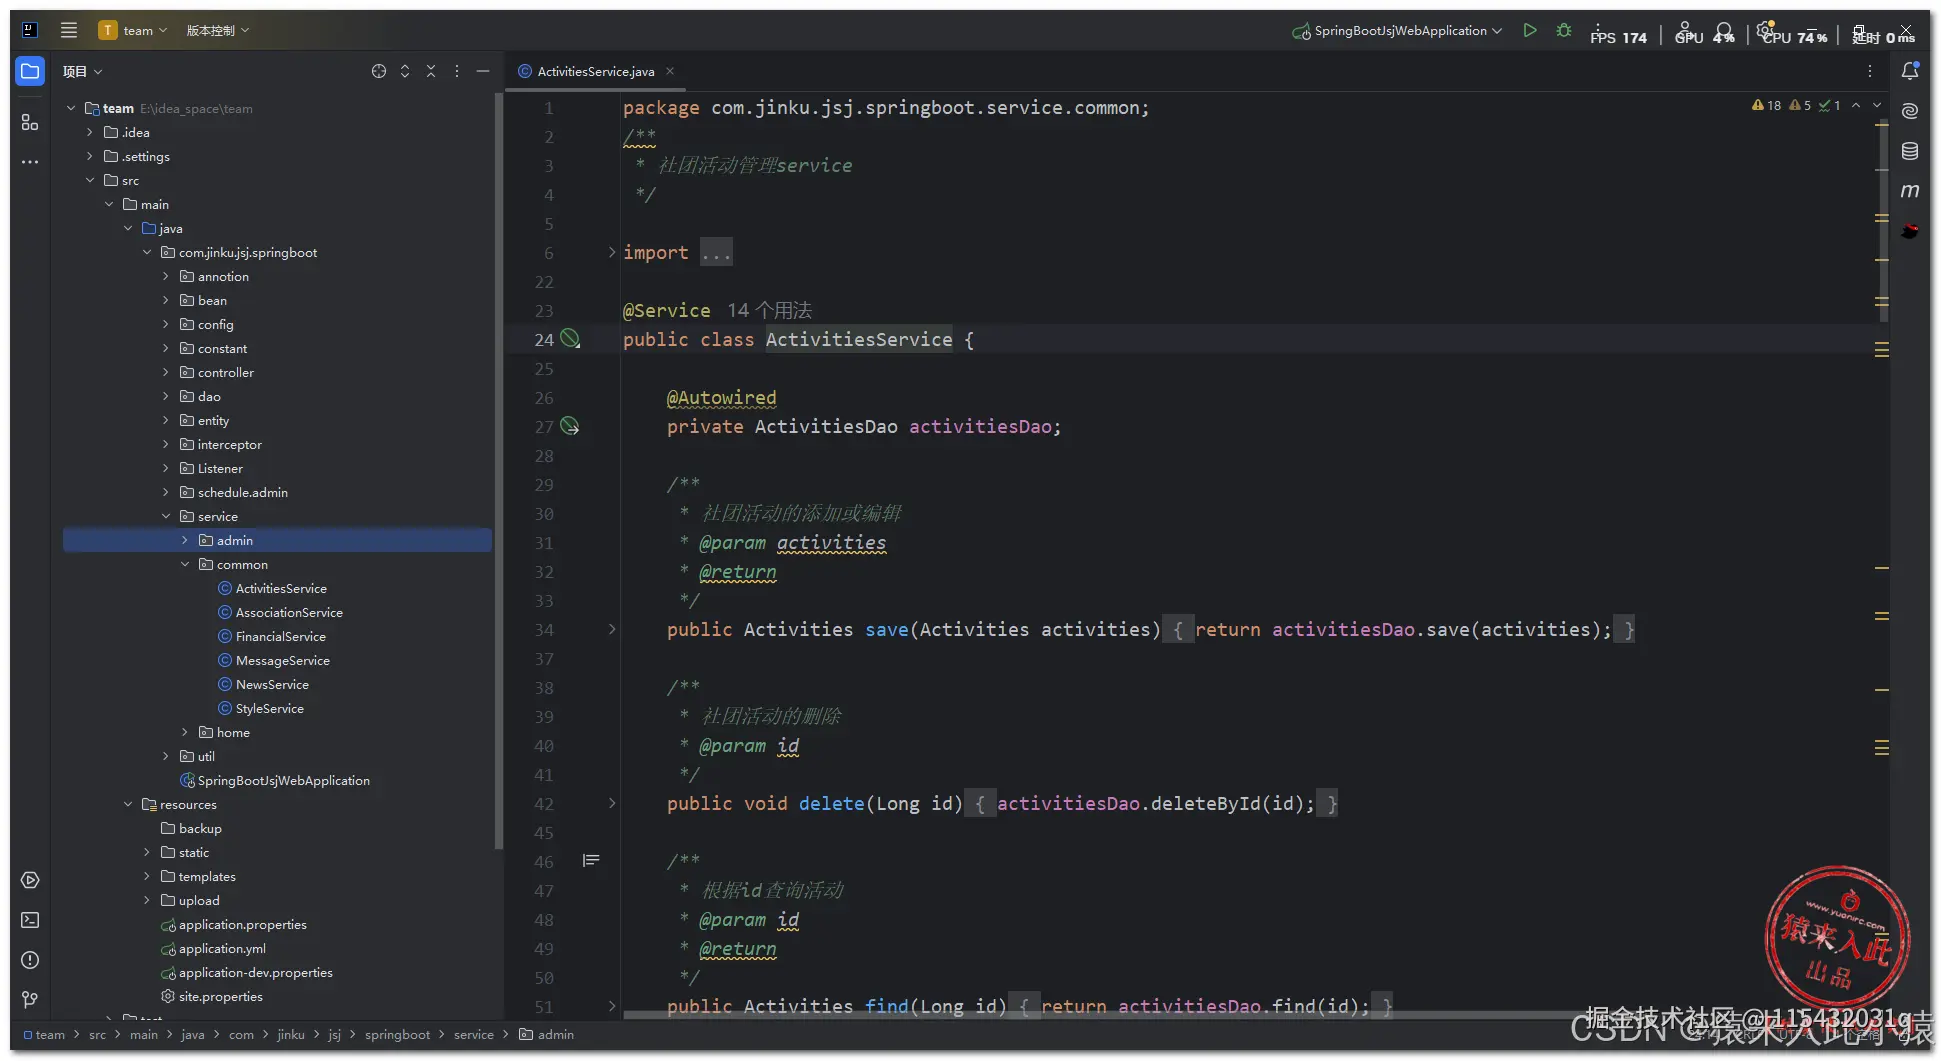Collapse the common package

point(185,564)
